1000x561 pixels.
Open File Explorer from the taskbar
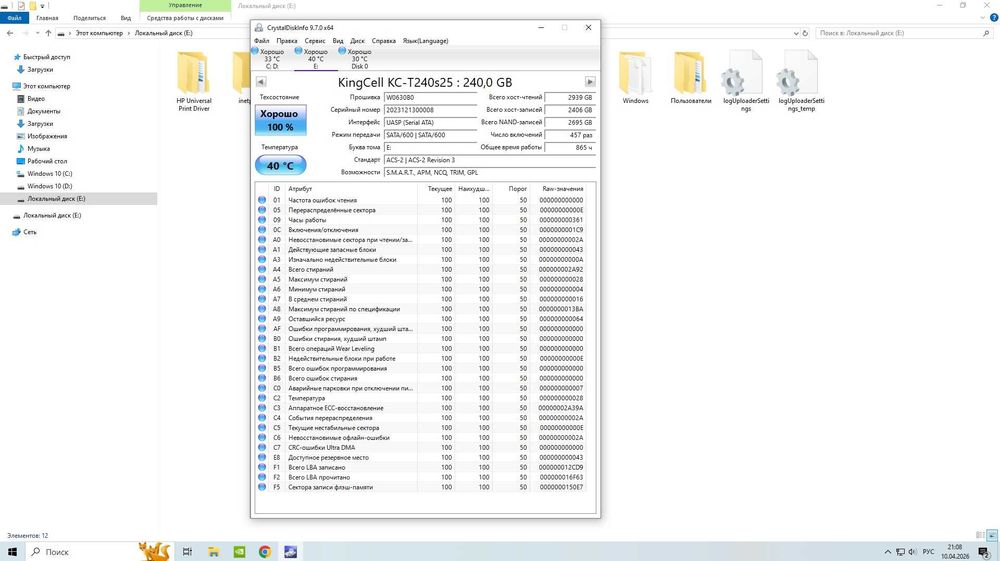click(213, 552)
